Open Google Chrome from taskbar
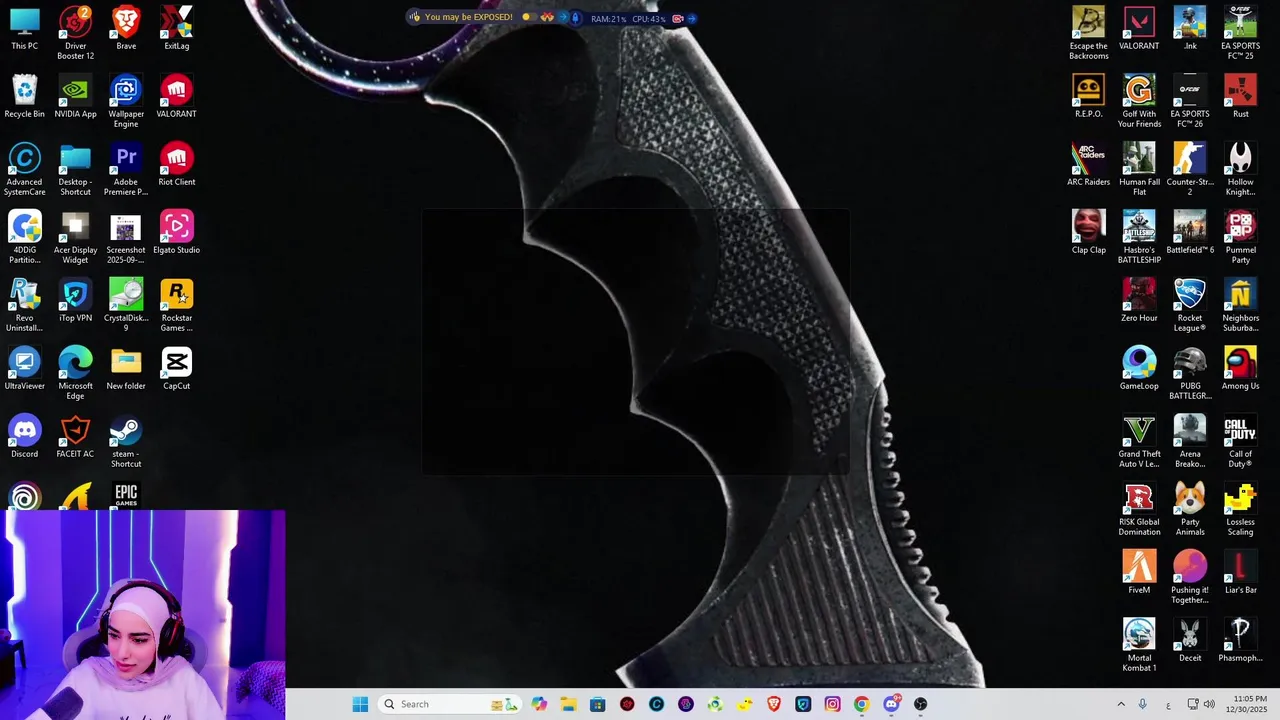The height and width of the screenshot is (720, 1280). [x=861, y=704]
